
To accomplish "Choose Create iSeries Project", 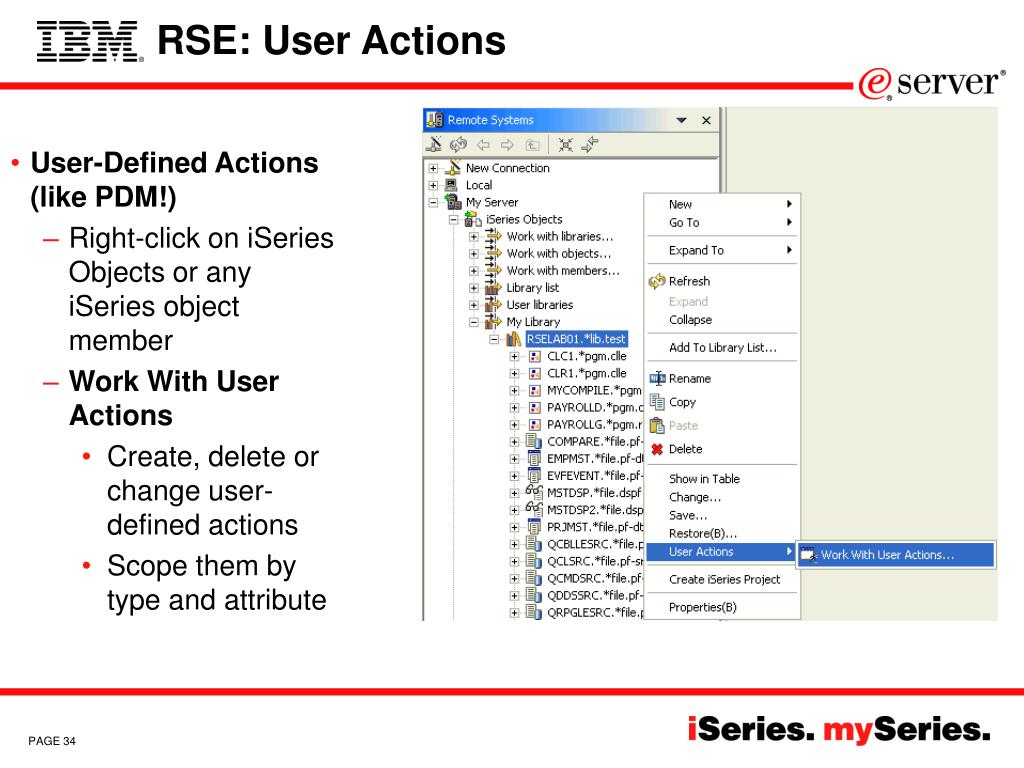I will tap(724, 580).
